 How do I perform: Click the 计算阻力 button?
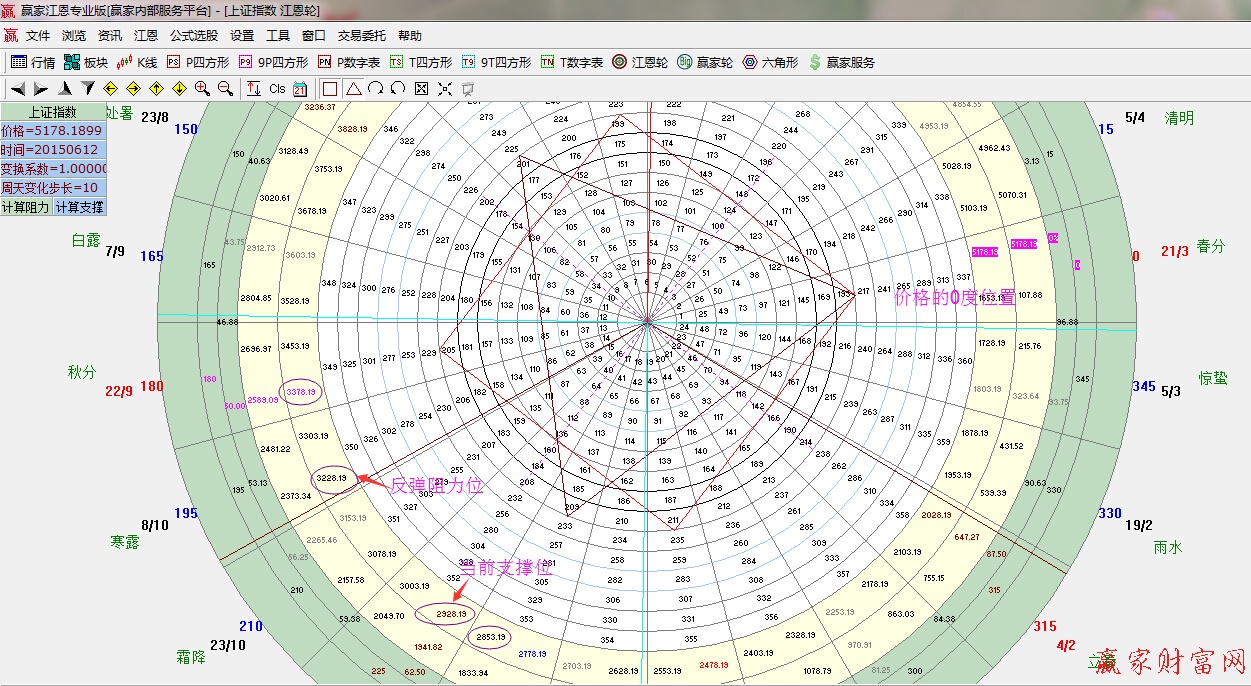[x=25, y=207]
